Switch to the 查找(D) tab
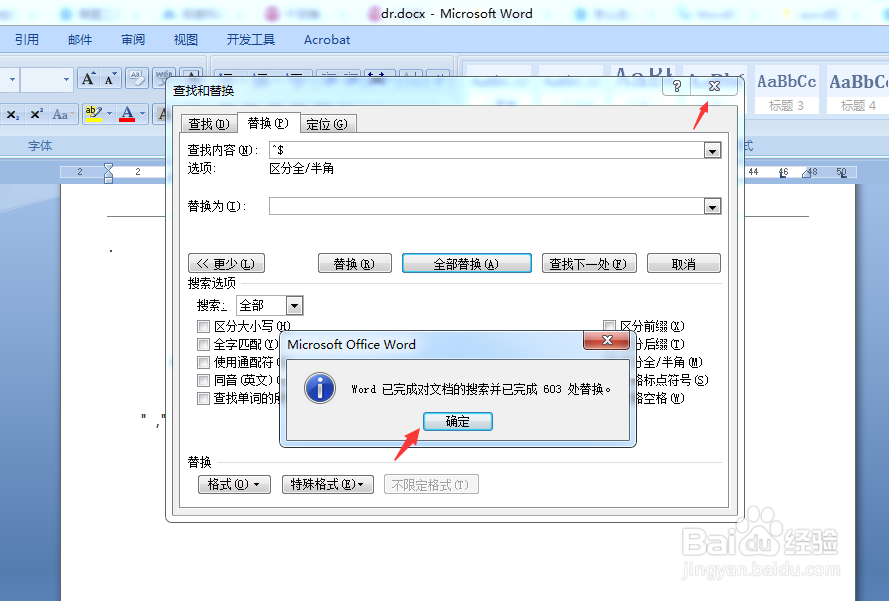Screen dimensions: 889x601 click(209, 124)
